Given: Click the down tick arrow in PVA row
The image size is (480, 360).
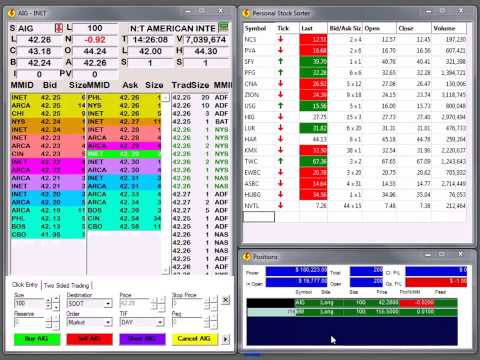Looking at the screenshot, I should (x=281, y=50).
